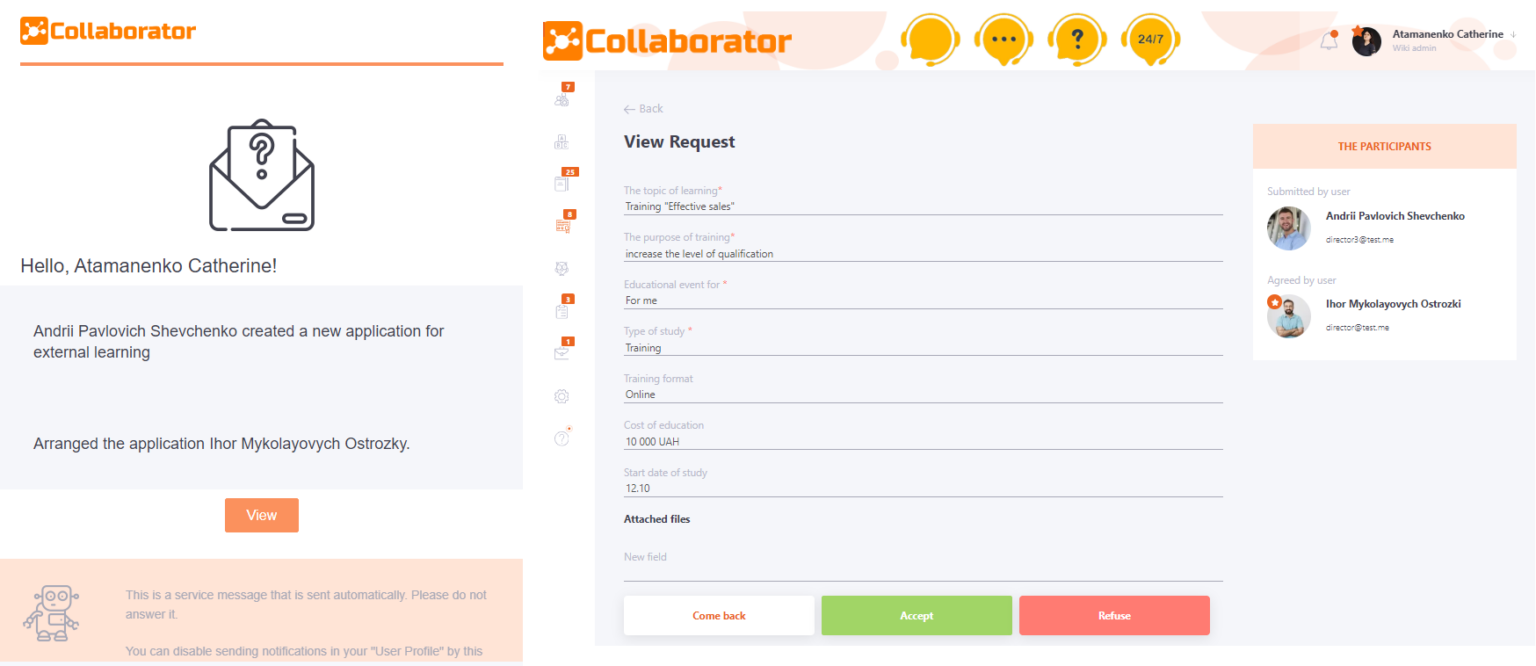The height and width of the screenshot is (666, 1536).
Task: Accept the learning request
Action: point(916,615)
